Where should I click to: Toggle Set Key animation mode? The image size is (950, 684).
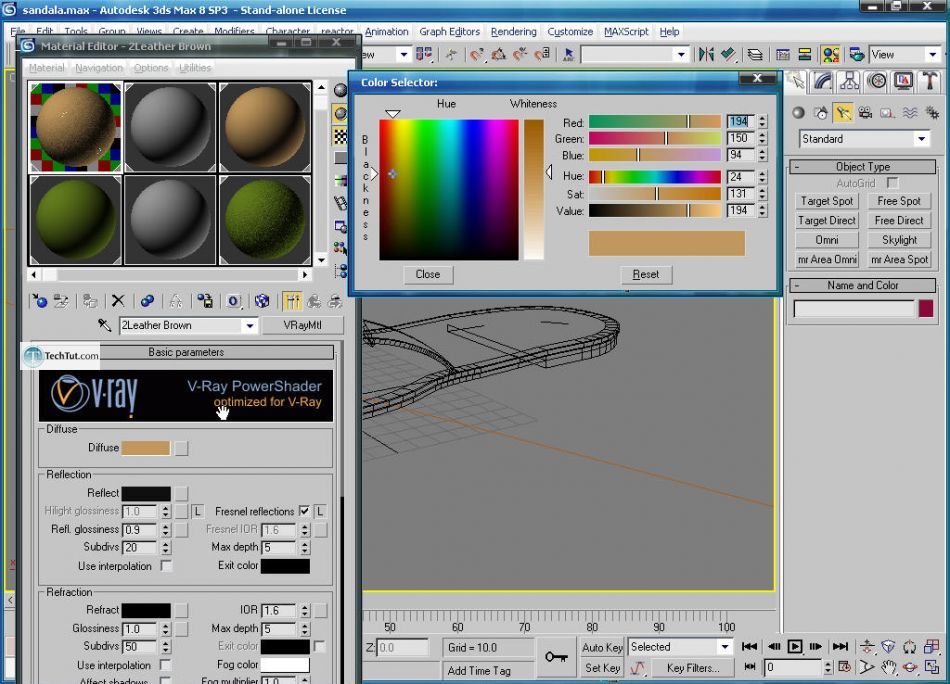[x=602, y=668]
